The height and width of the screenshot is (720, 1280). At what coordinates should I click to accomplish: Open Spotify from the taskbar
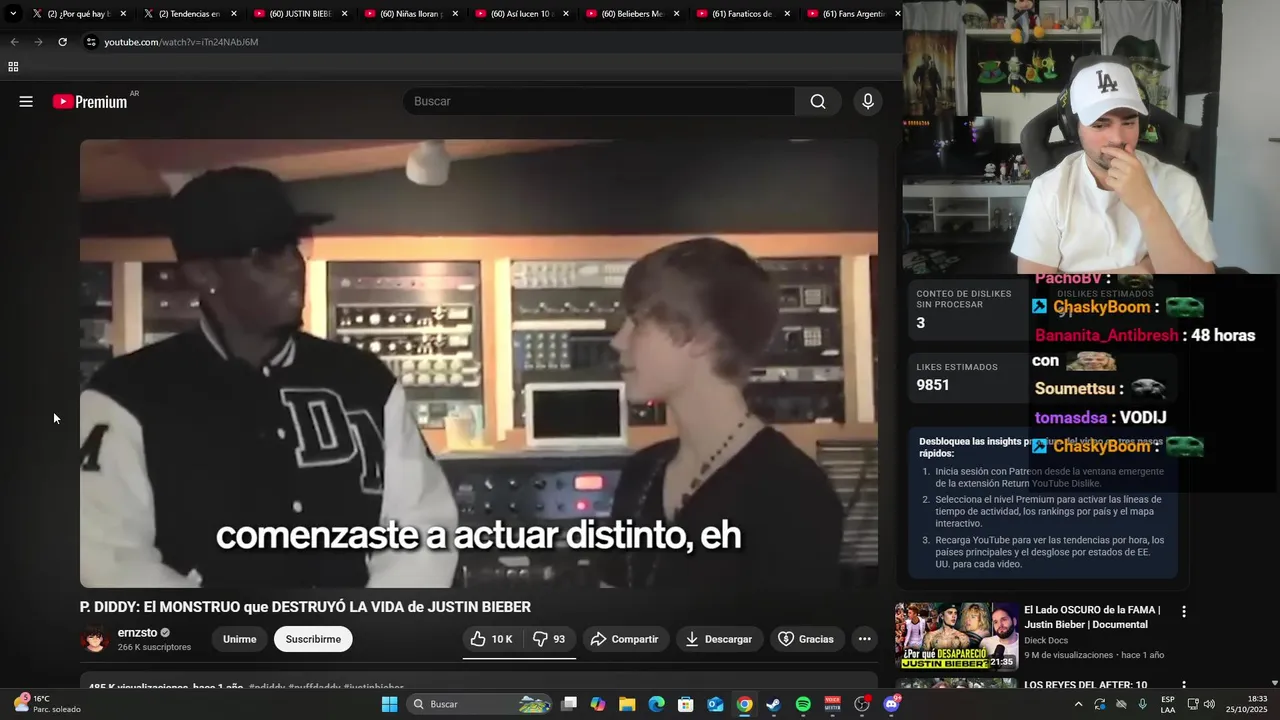point(803,704)
